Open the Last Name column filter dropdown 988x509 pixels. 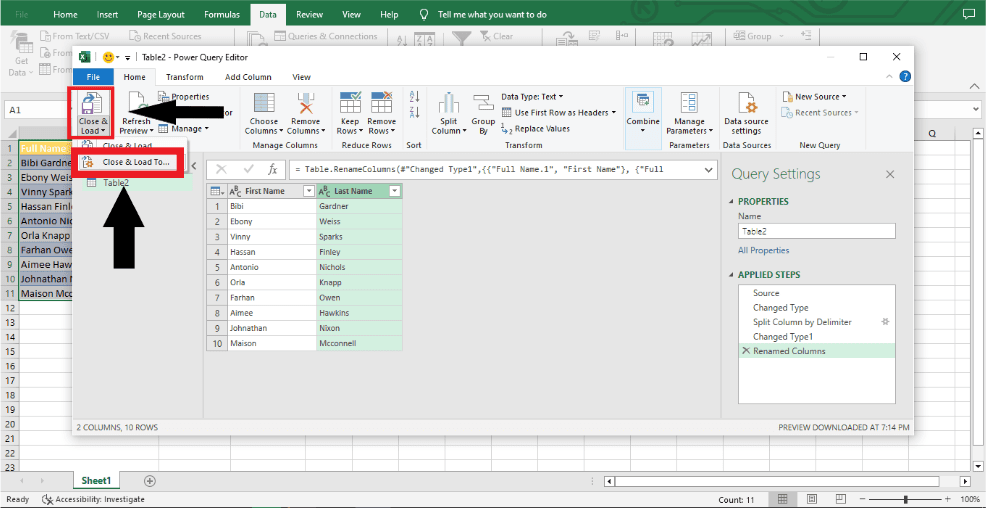tap(395, 191)
